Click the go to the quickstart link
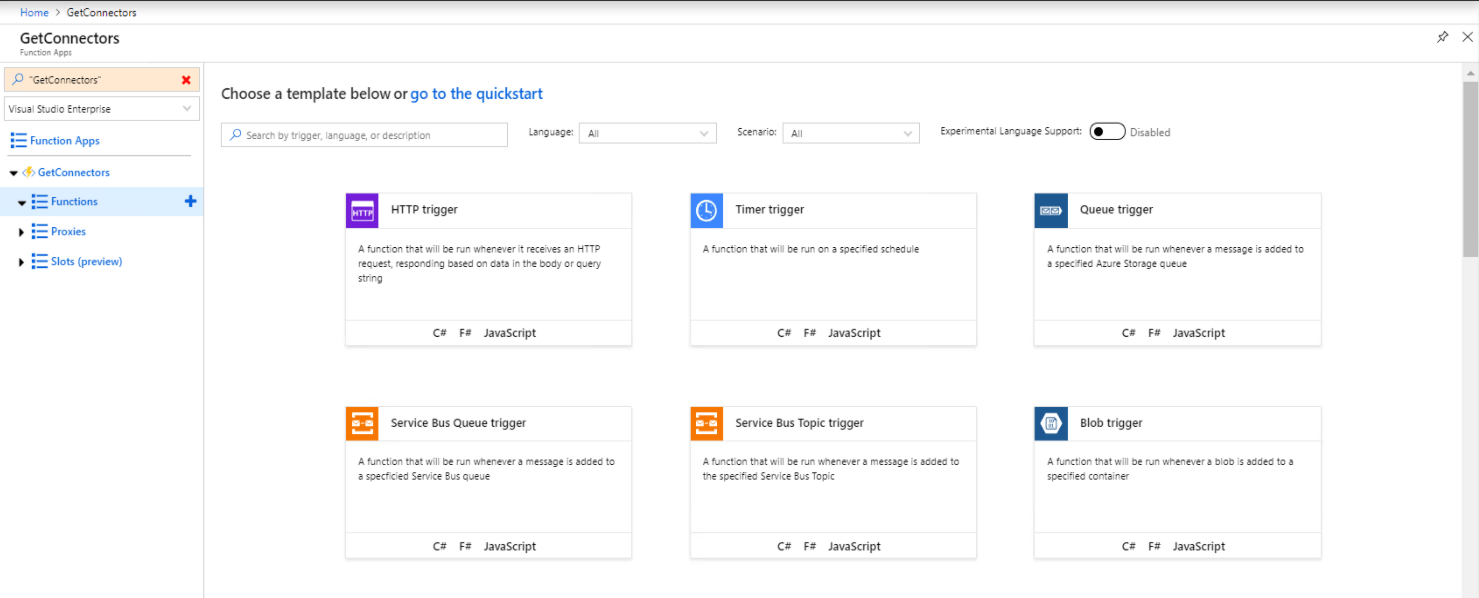Viewport: 1479px width, 598px height. (x=476, y=94)
